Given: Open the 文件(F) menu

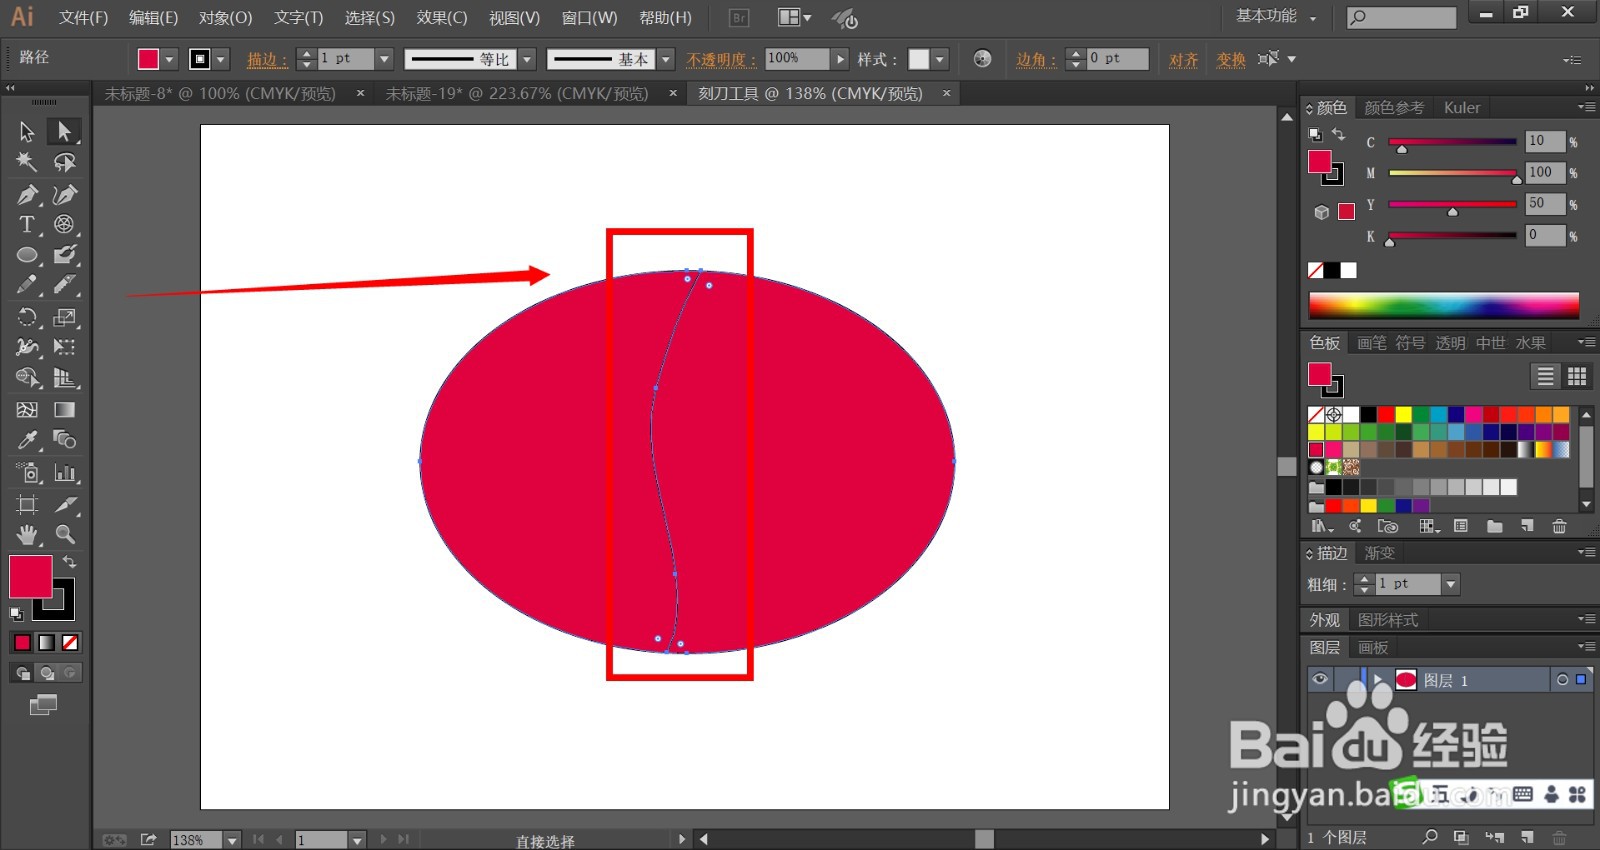Looking at the screenshot, I should [83, 18].
